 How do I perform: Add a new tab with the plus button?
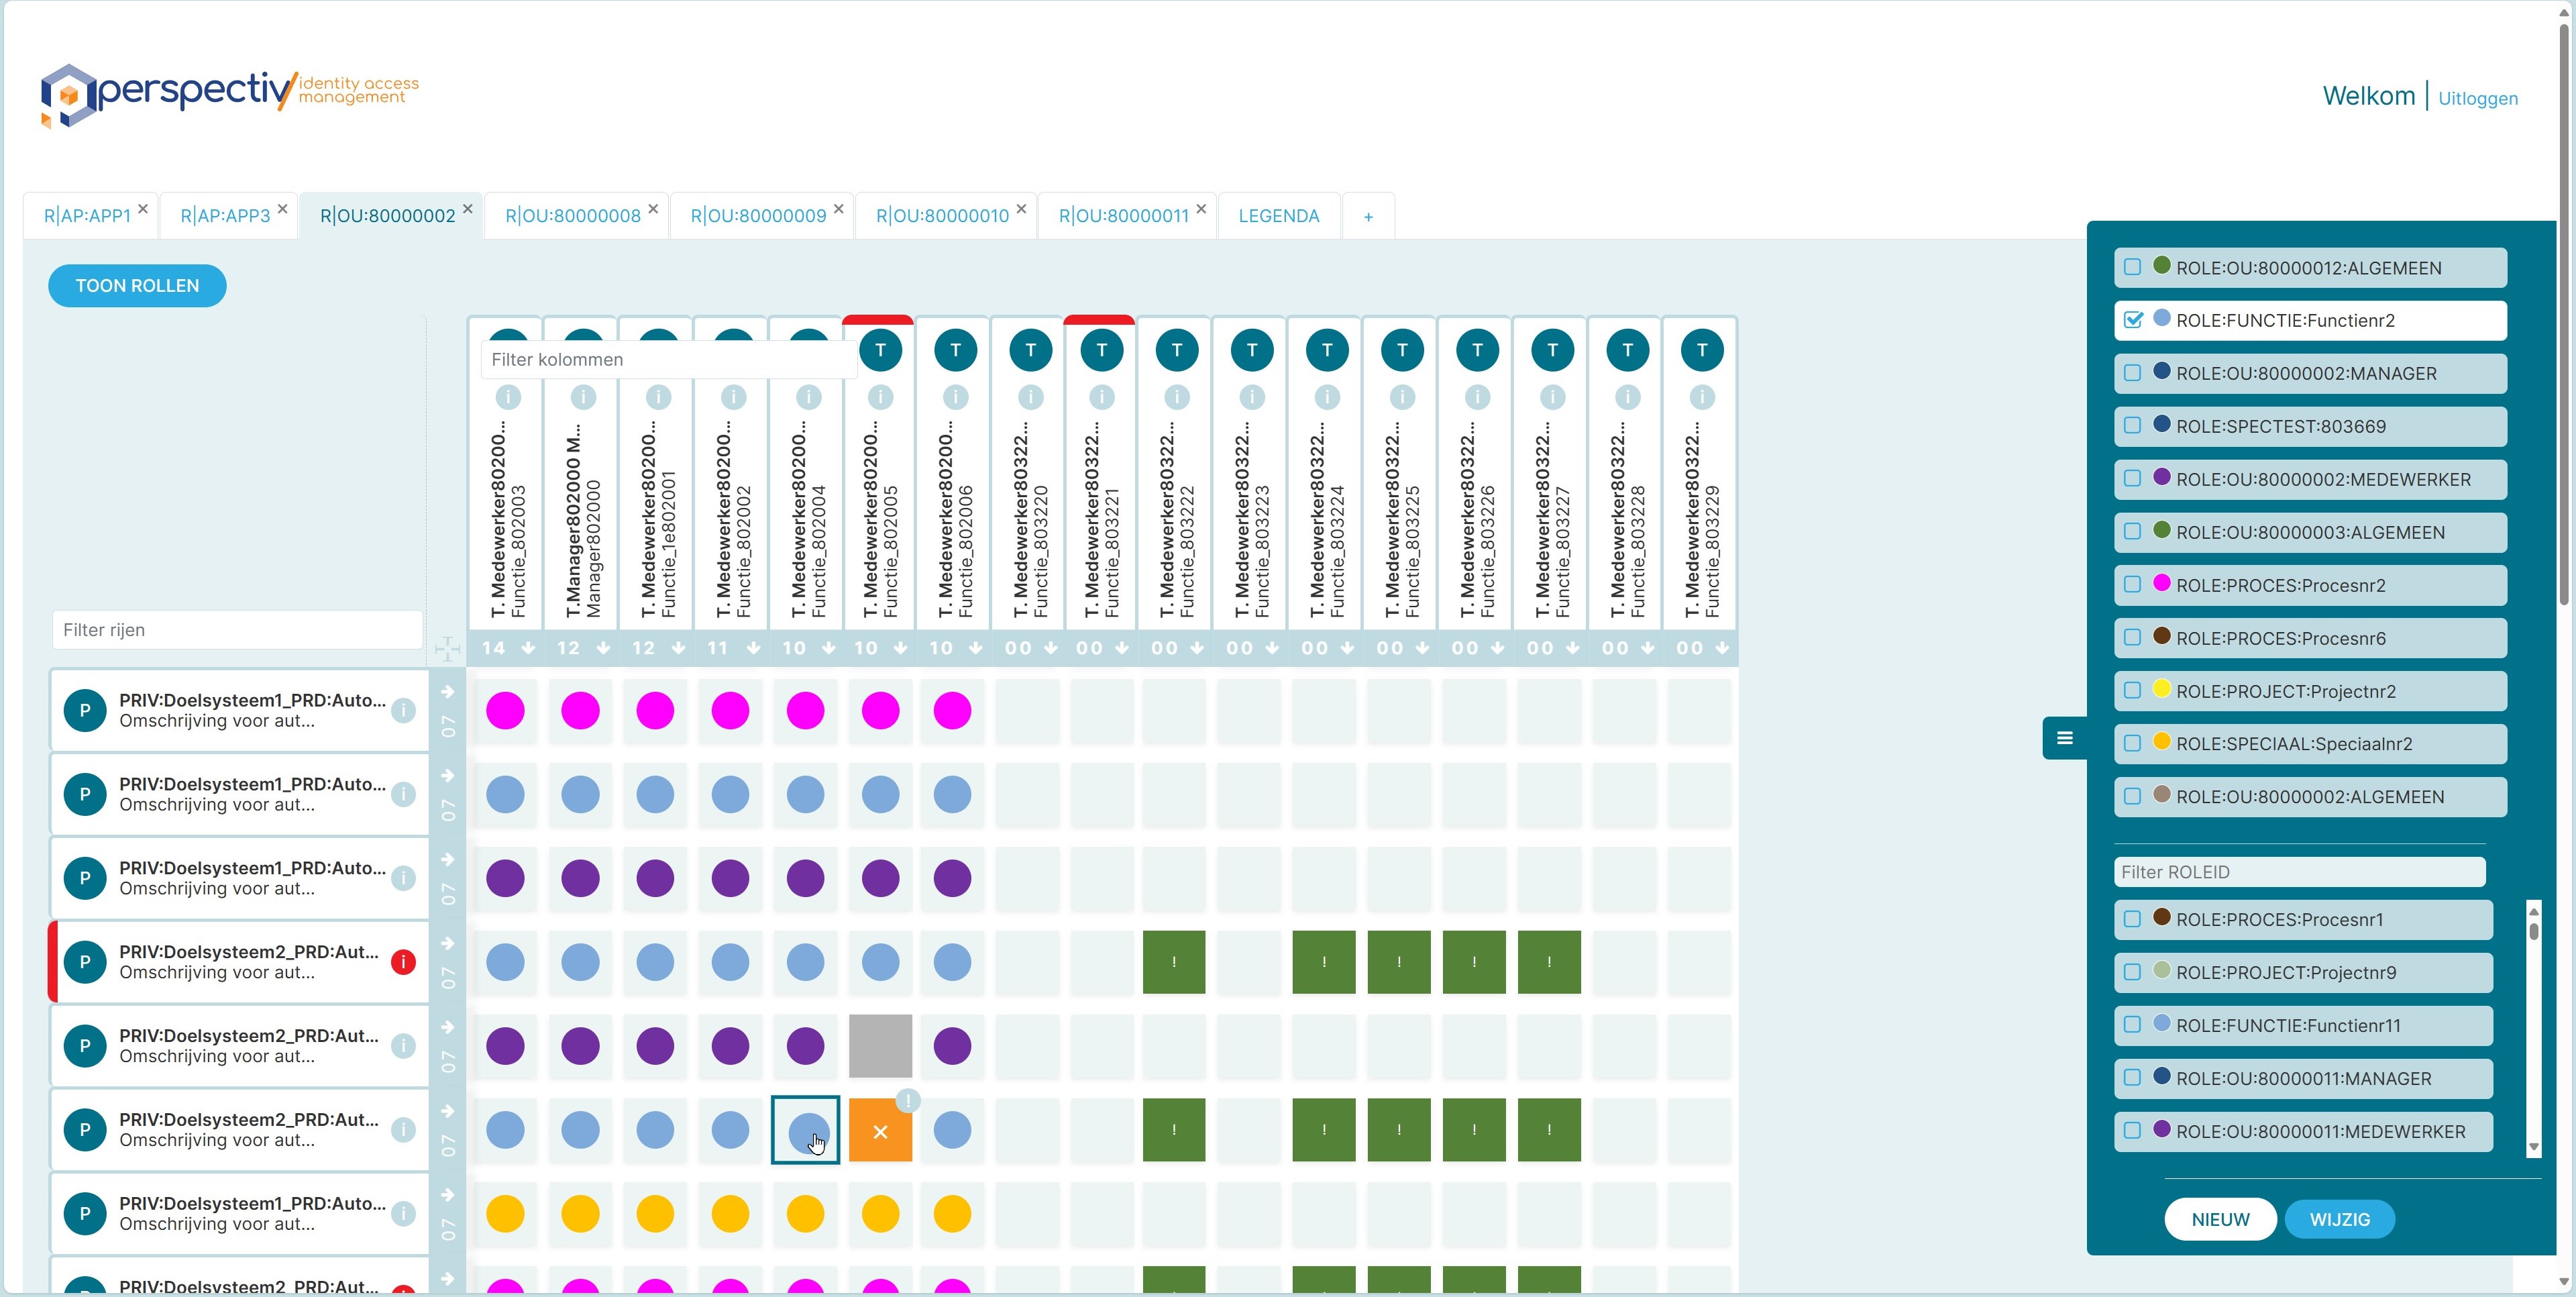[x=1368, y=216]
